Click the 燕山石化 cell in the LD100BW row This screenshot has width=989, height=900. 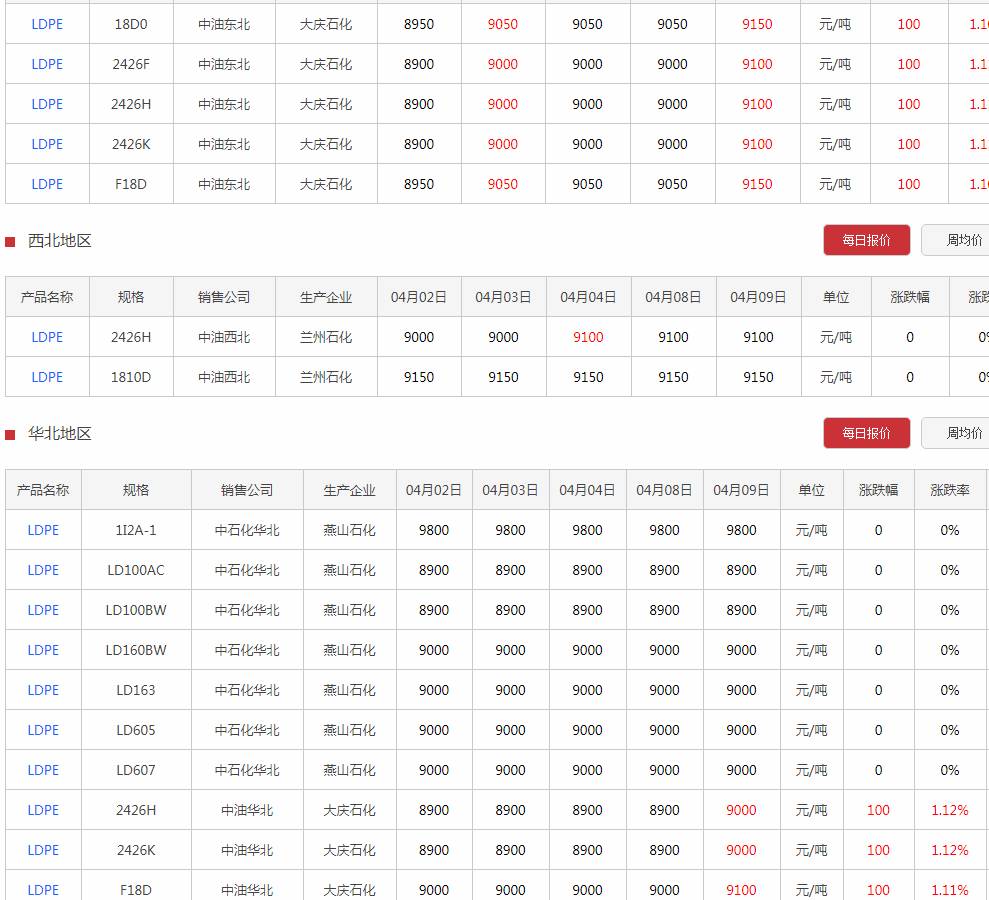click(x=349, y=610)
